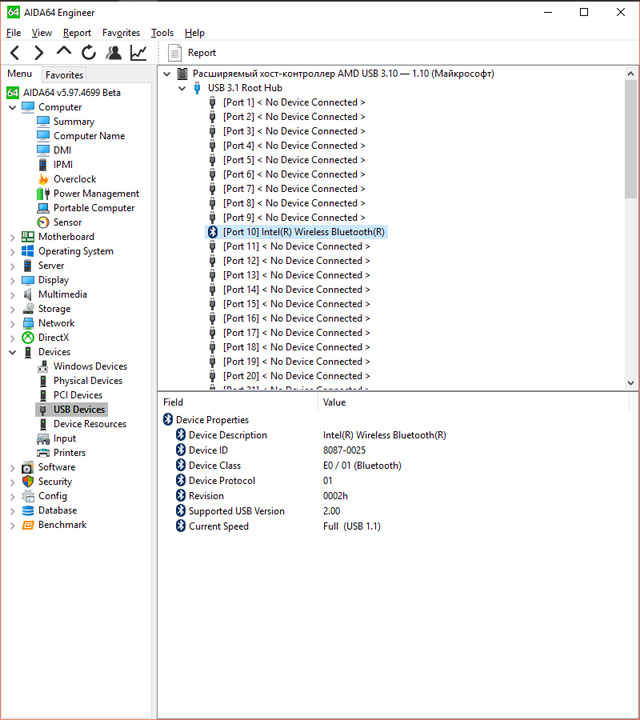Click the AMD USB host controller chip icon
The width and height of the screenshot is (640, 720).
(x=182, y=73)
